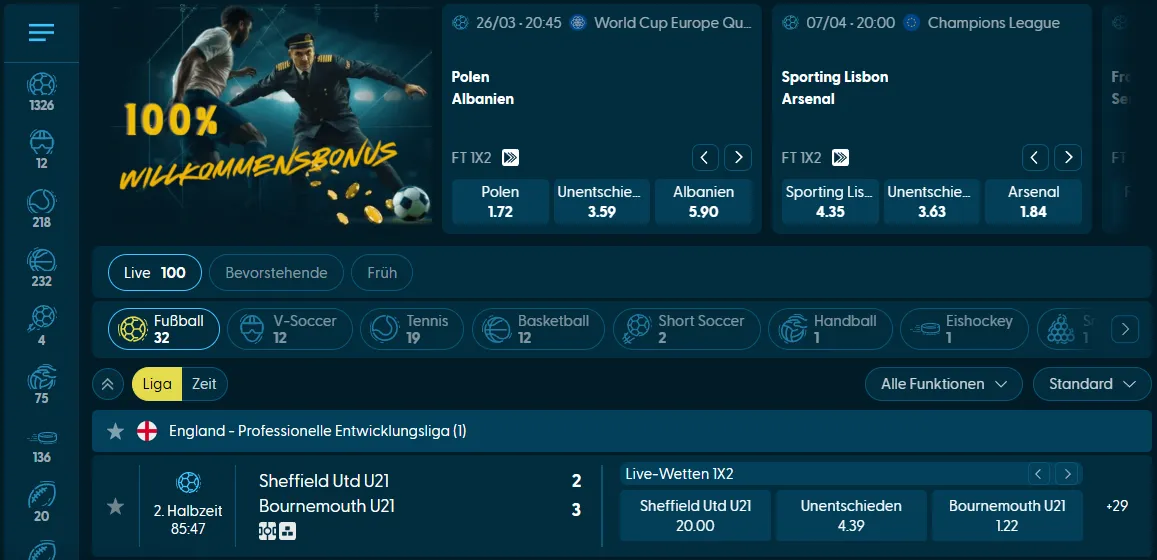
Task: Filter live events by Tennis 19
Action: click(x=412, y=329)
